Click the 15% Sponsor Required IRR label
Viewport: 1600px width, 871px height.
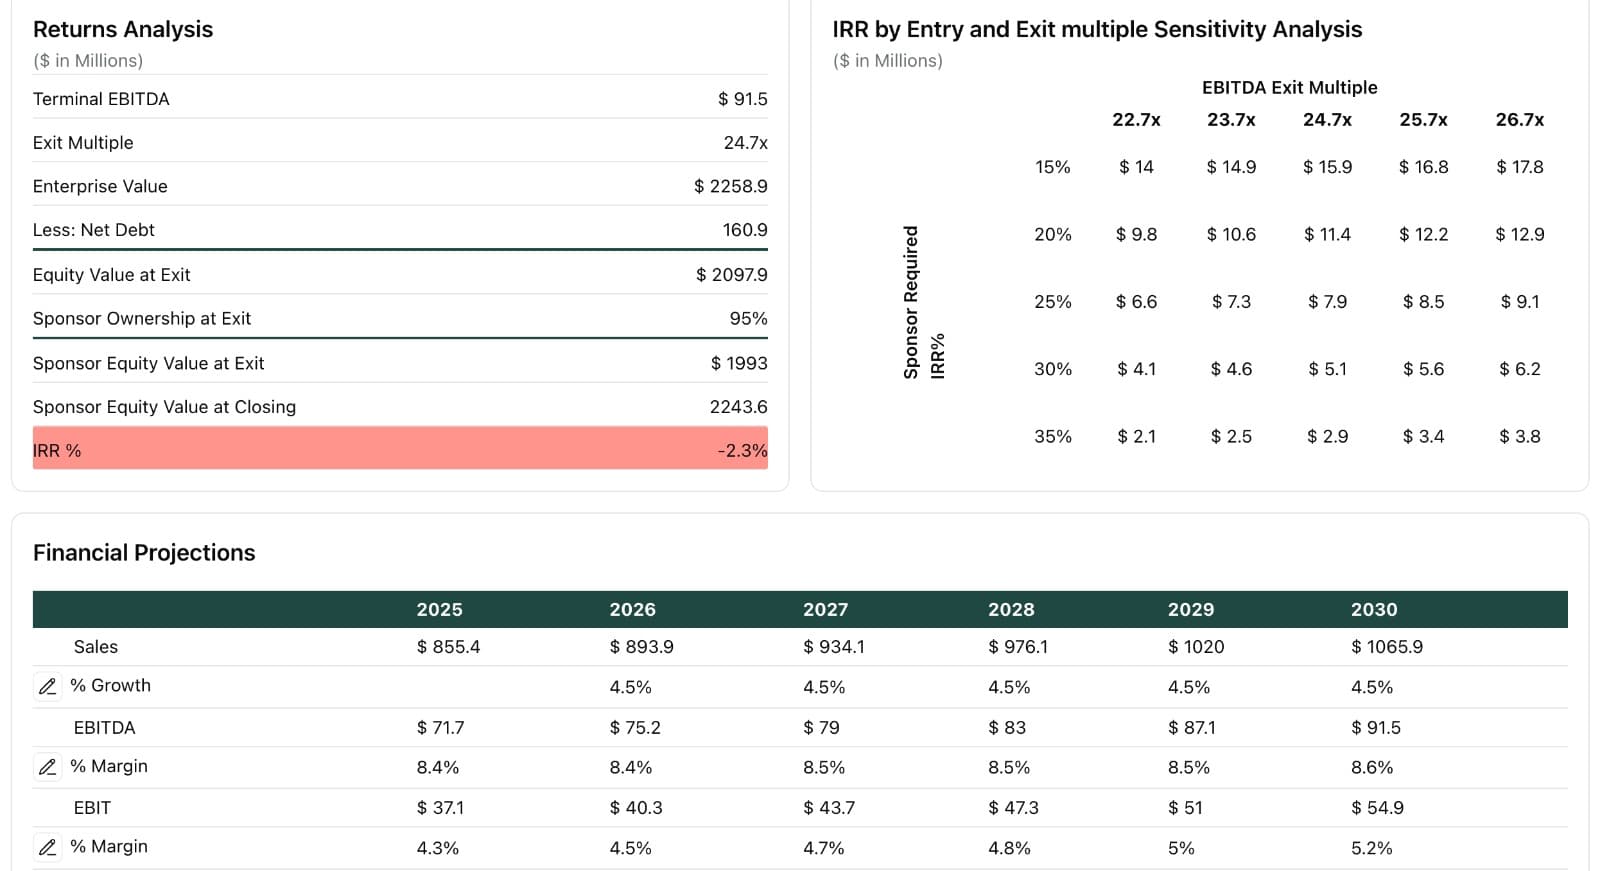pyautogui.click(x=1052, y=167)
